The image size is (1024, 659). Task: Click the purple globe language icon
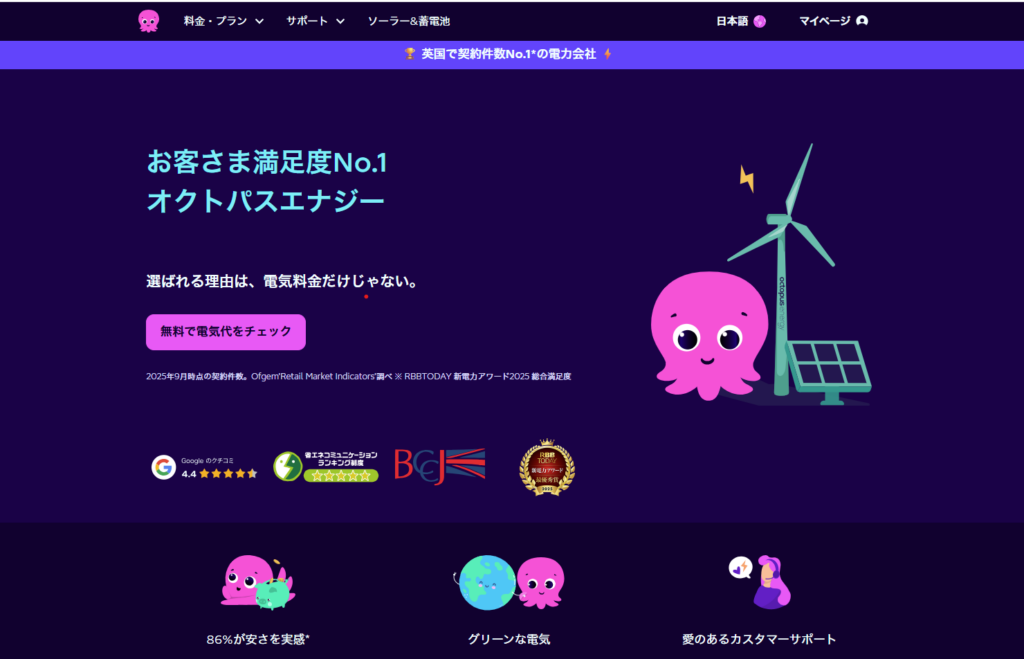[760, 22]
